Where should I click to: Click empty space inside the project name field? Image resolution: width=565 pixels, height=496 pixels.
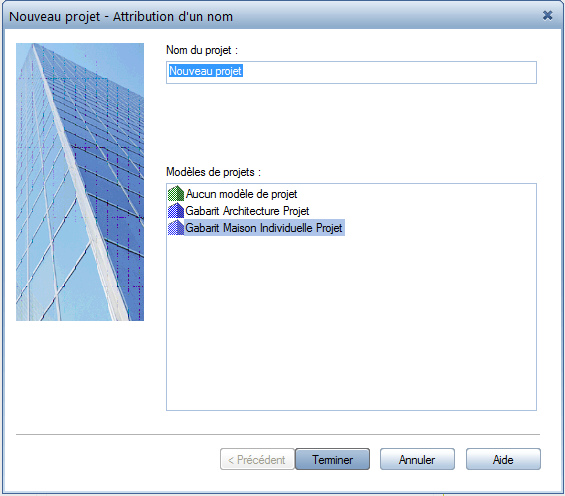point(389,72)
